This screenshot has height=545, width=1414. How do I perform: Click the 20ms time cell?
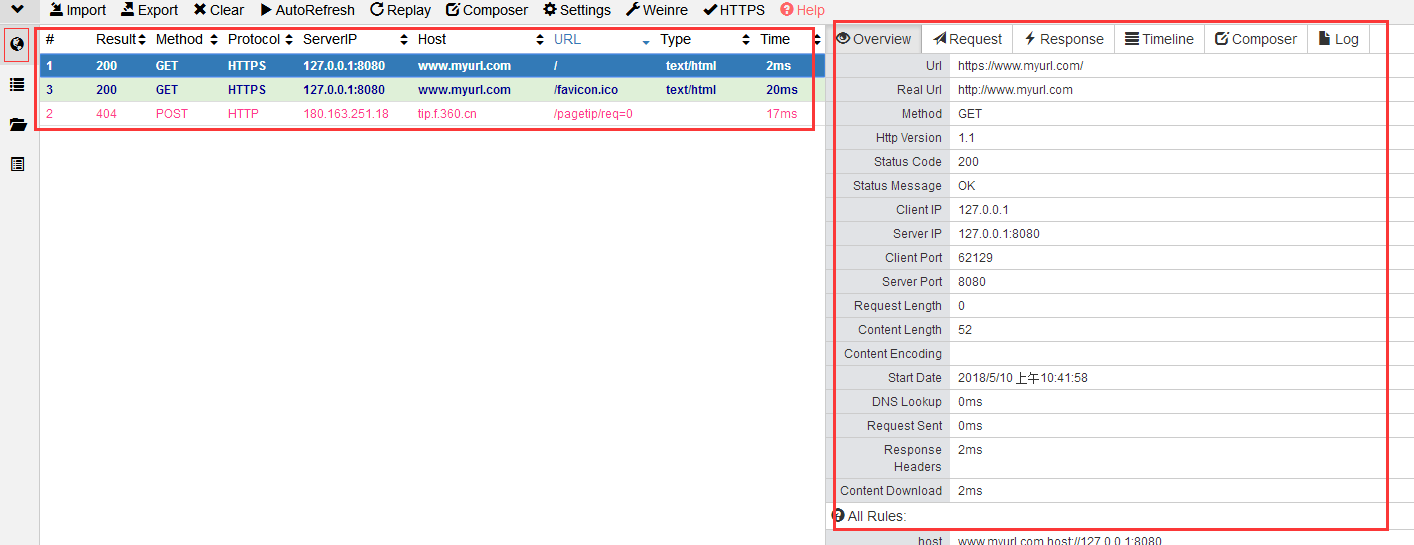point(782,90)
